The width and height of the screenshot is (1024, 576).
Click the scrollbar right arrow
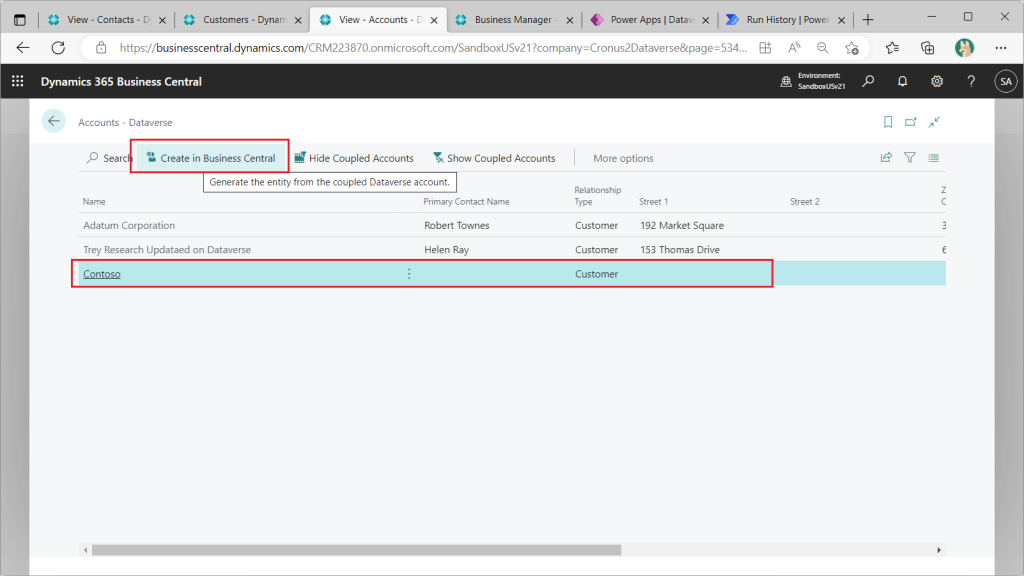click(938, 550)
